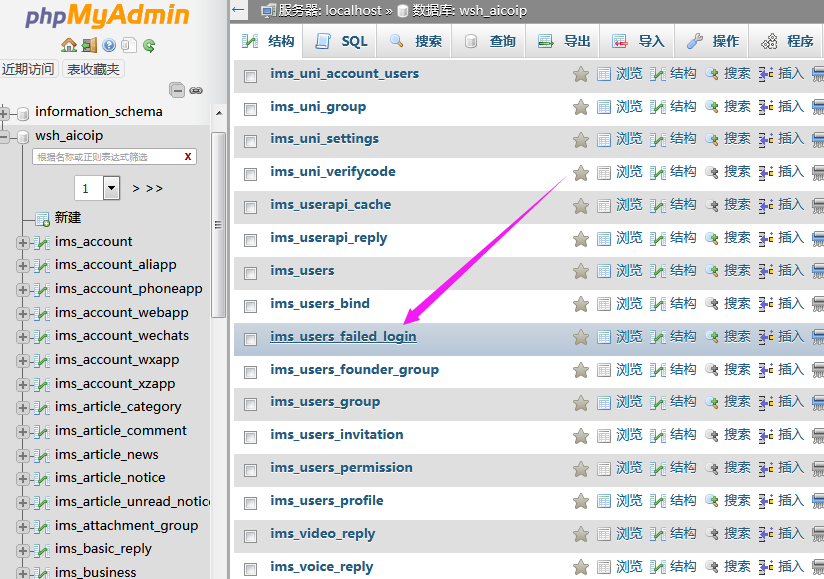Viewport: 824px width, 579px height.
Task: Click the 近期访问 (Recent) button
Action: 28,69
